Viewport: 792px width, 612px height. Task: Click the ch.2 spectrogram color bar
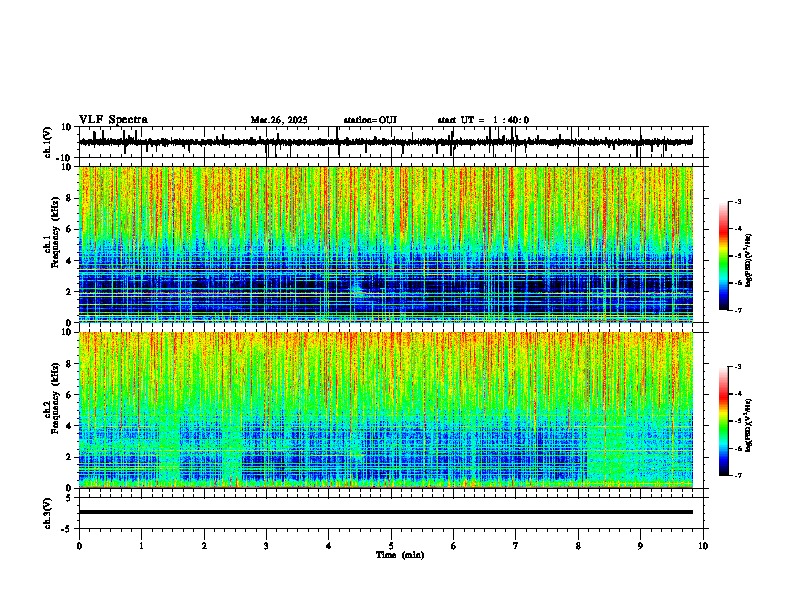pos(723,421)
